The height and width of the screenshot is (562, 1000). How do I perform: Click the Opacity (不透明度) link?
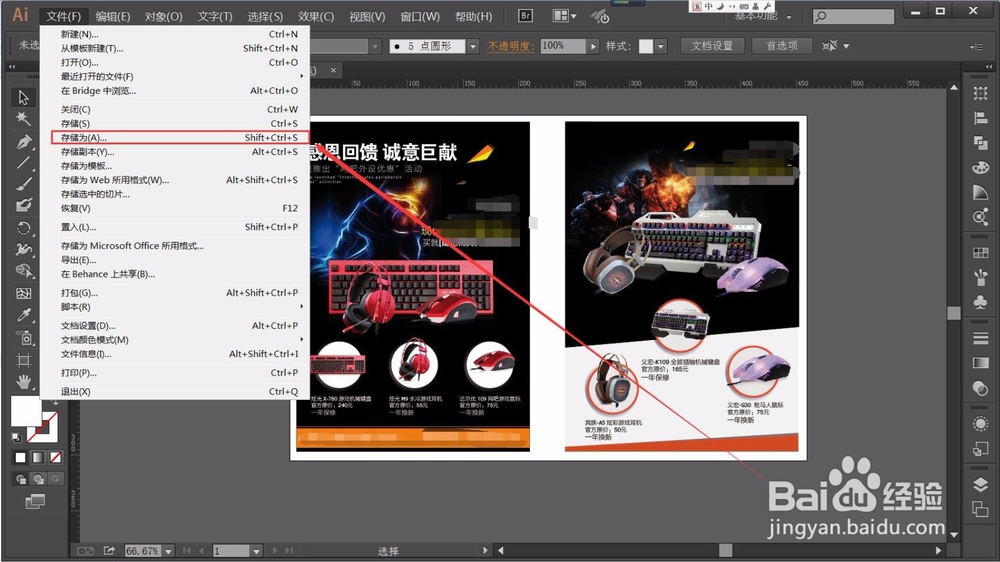coord(511,46)
